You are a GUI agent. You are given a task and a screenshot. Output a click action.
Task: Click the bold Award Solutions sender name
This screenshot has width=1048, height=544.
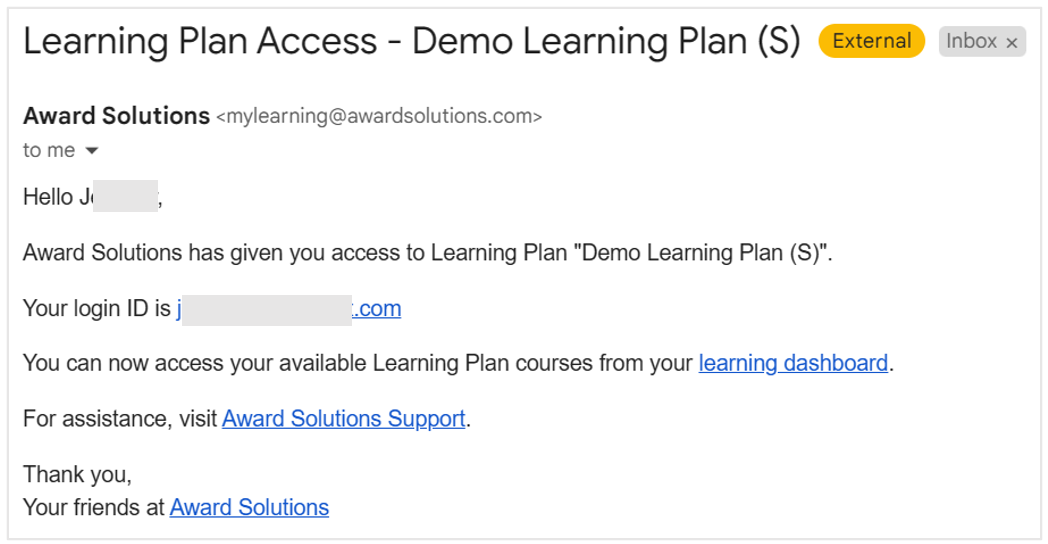pos(116,116)
